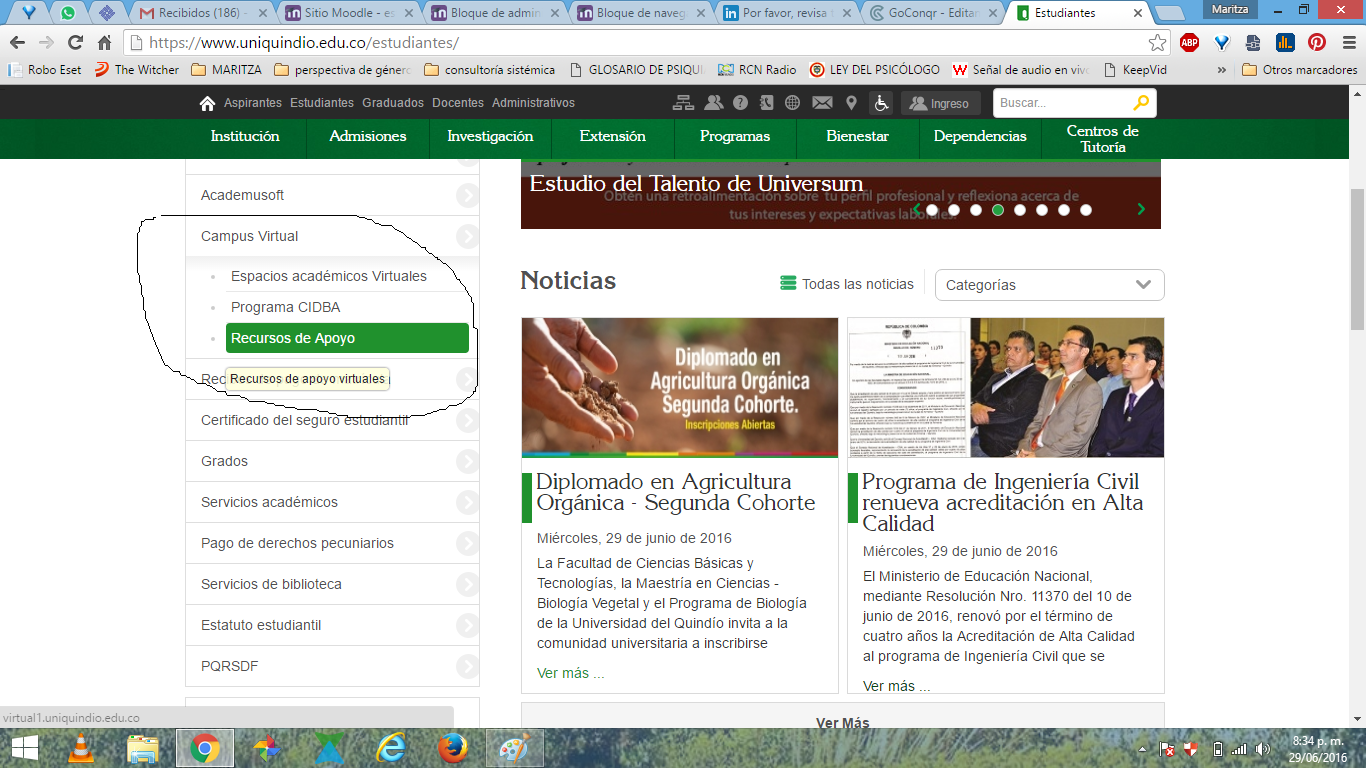Viewport: 1366px width, 768px height.
Task: Open the wheelchair accessibility icon
Action: [881, 103]
